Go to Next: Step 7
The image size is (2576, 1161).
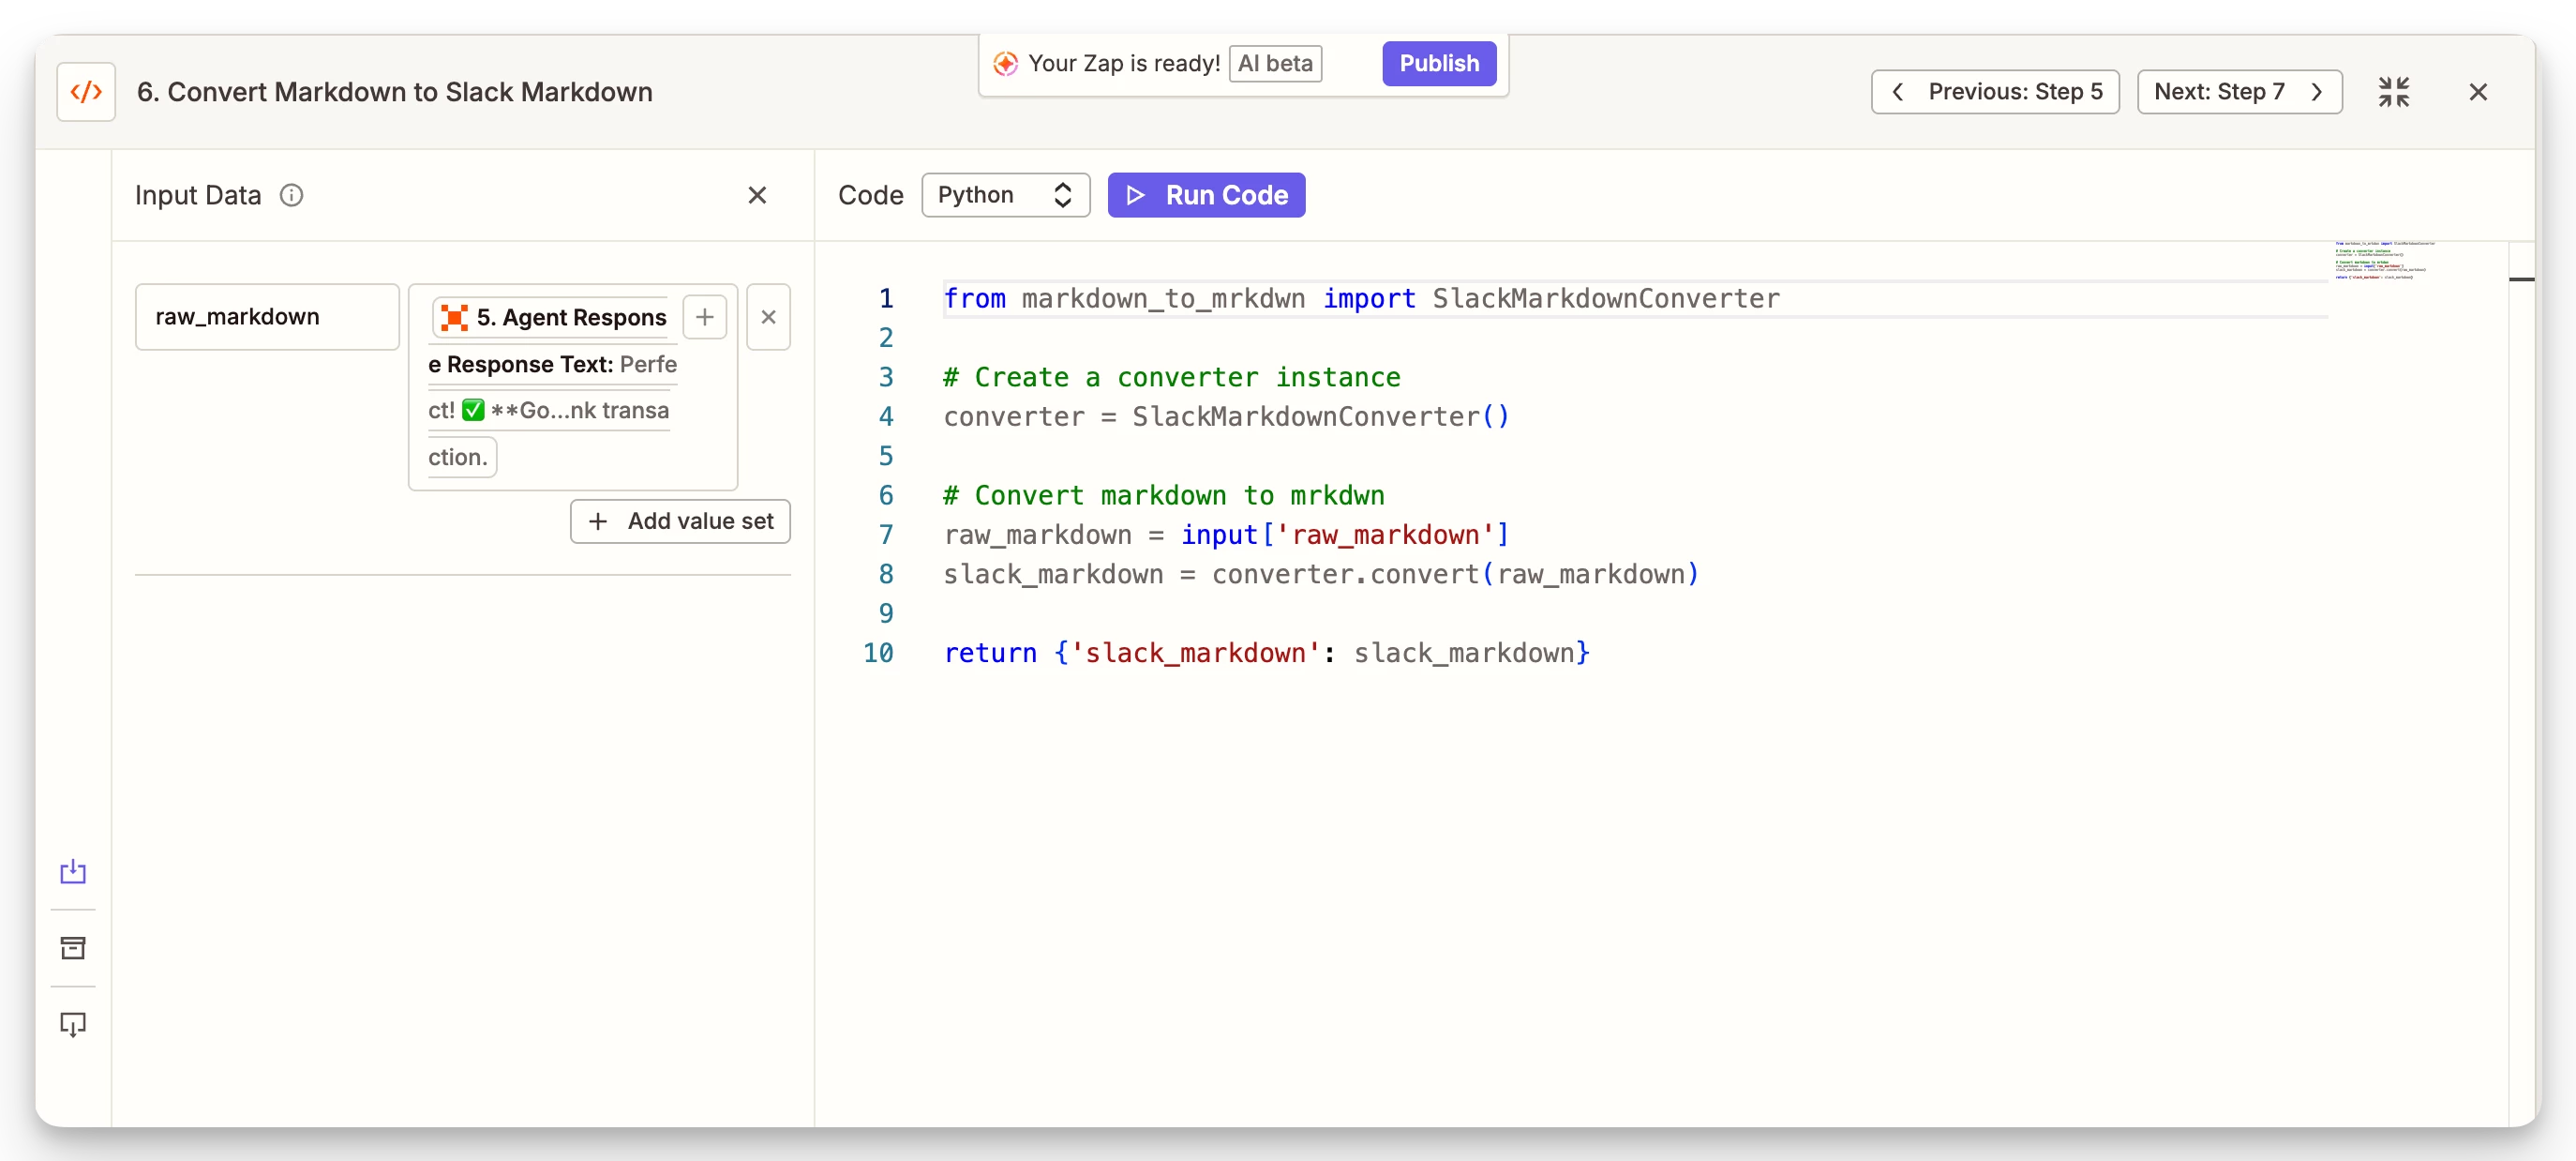click(x=2239, y=92)
